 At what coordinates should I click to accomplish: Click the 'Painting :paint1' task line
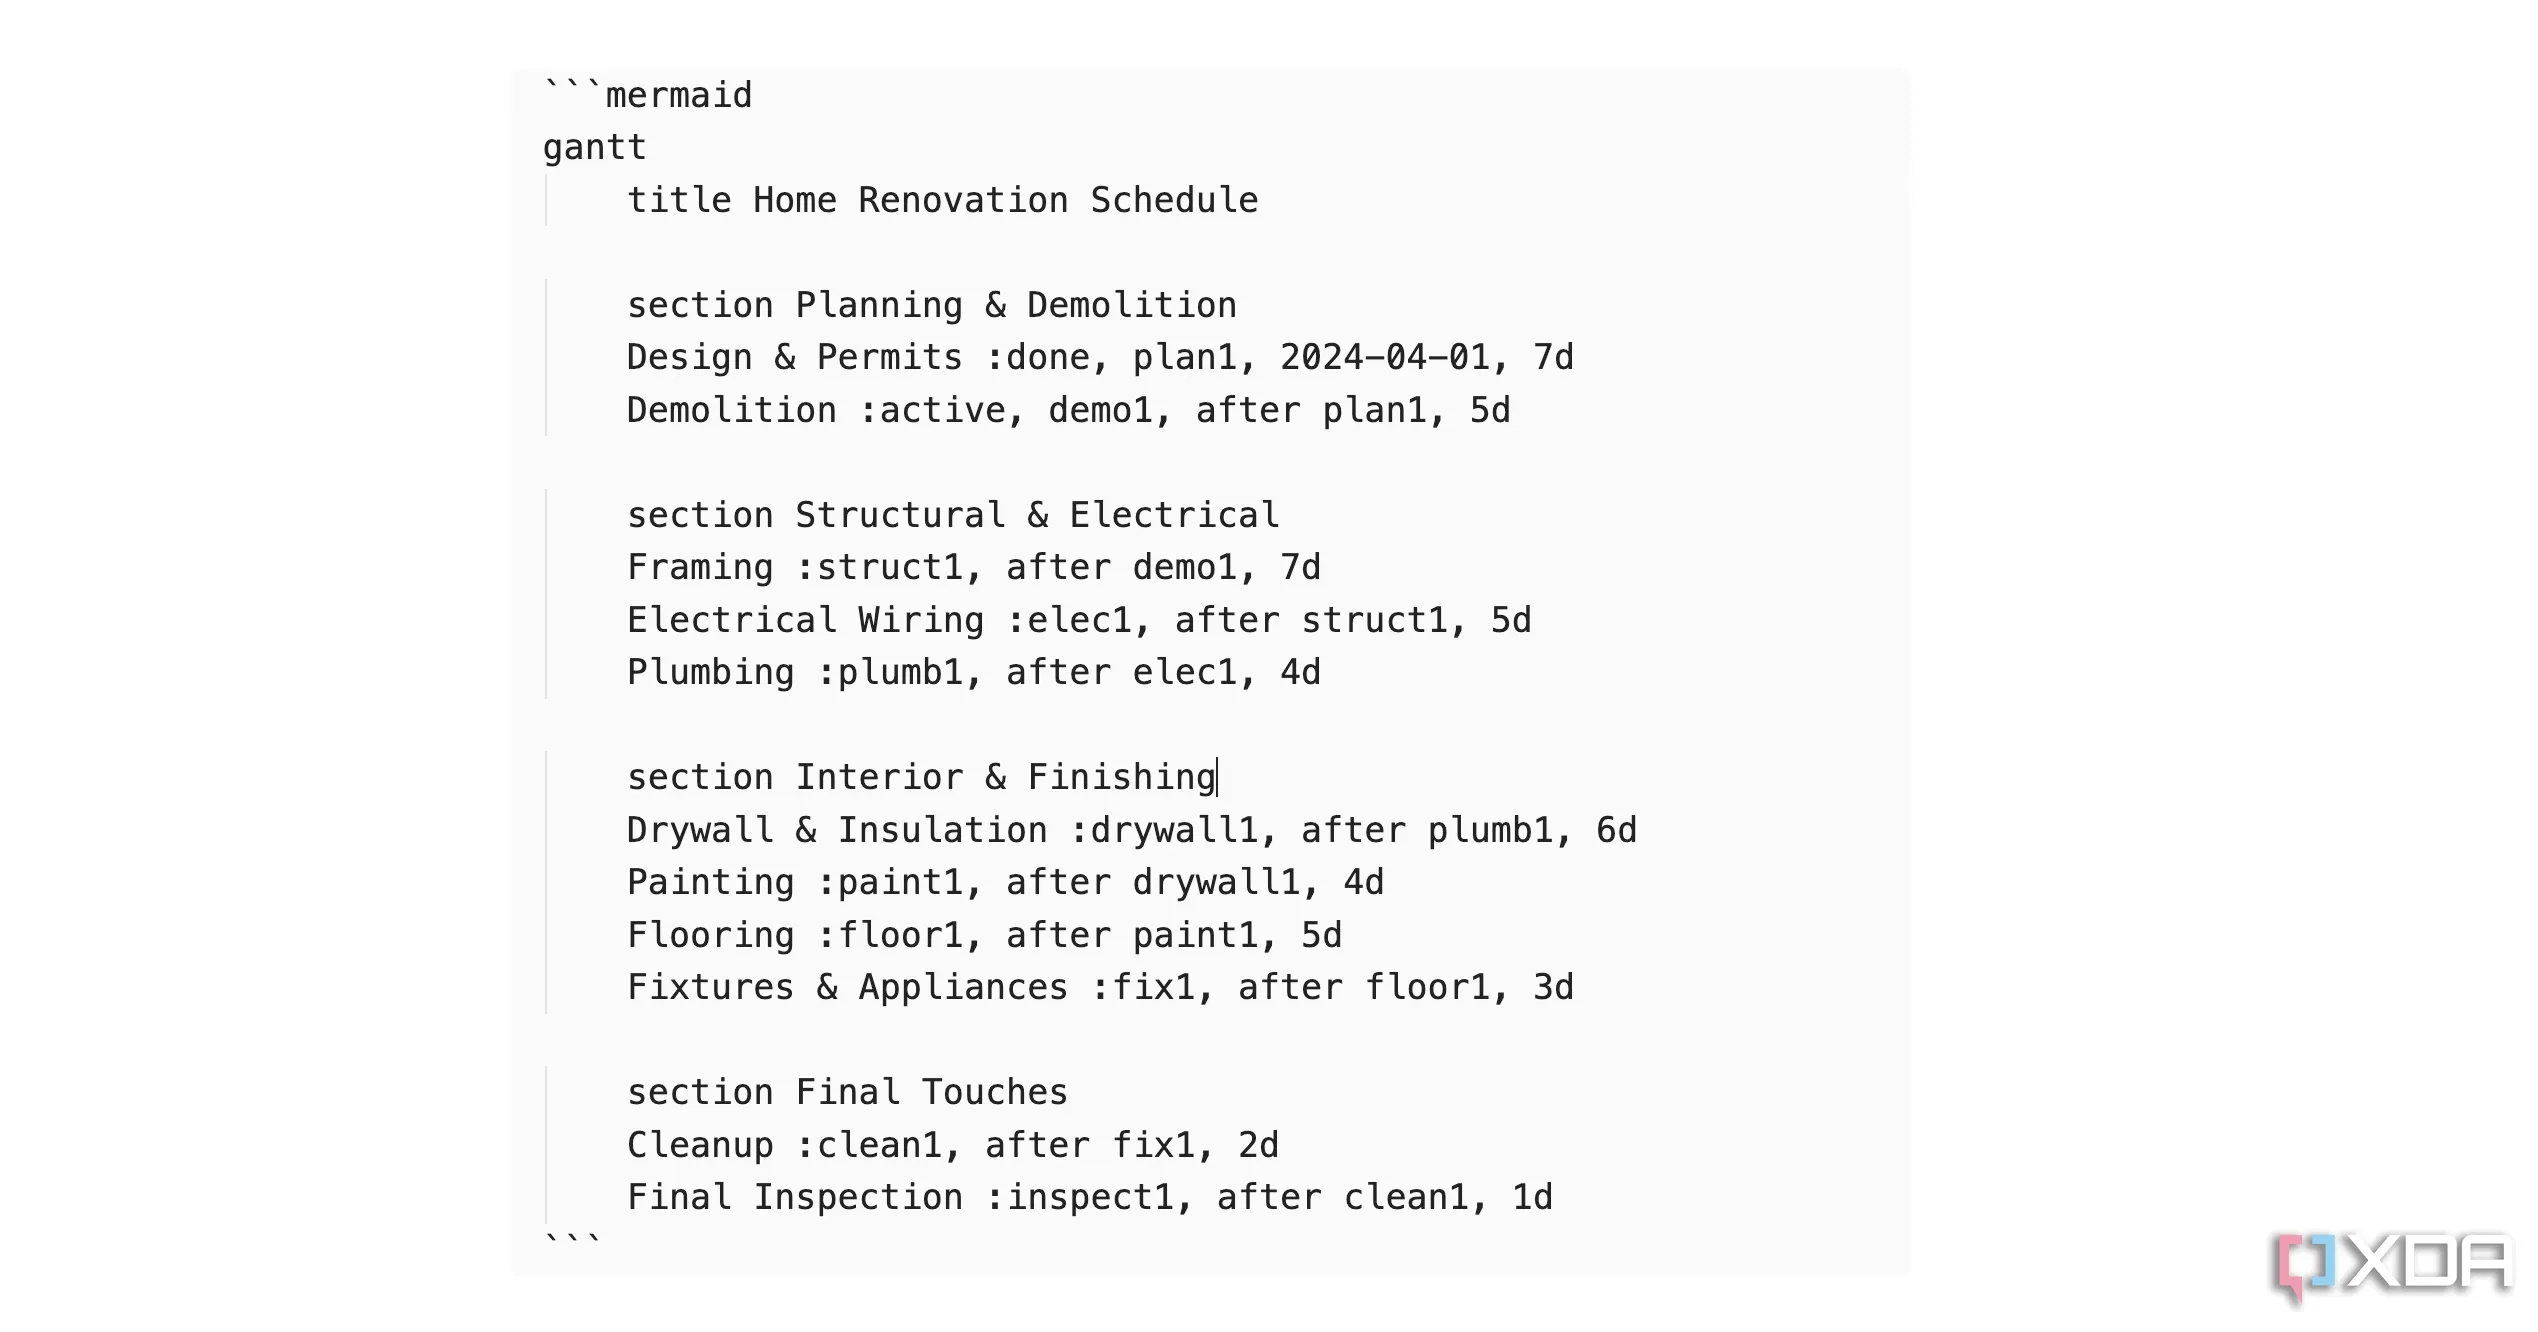1005,882
